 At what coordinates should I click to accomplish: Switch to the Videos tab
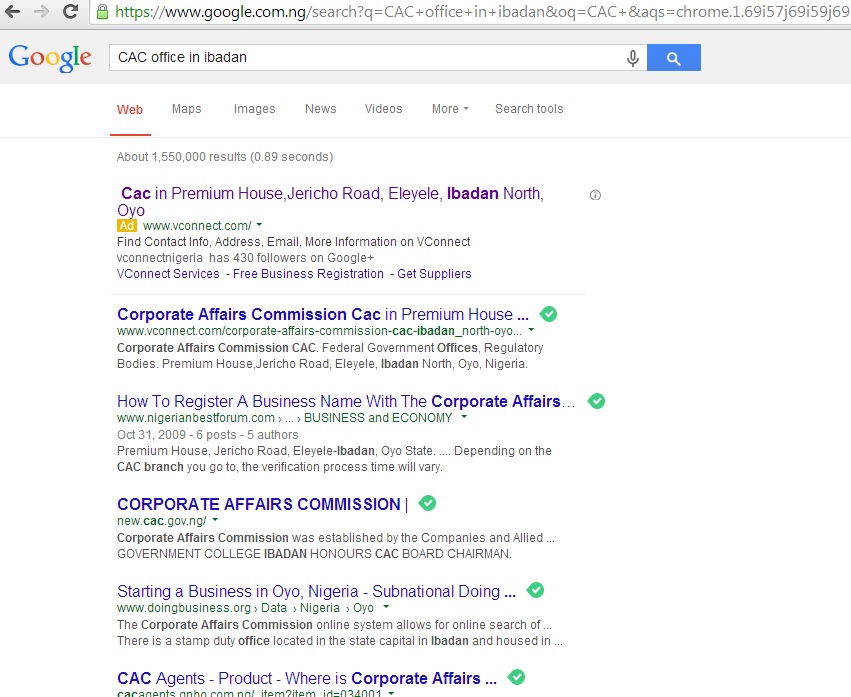click(383, 109)
